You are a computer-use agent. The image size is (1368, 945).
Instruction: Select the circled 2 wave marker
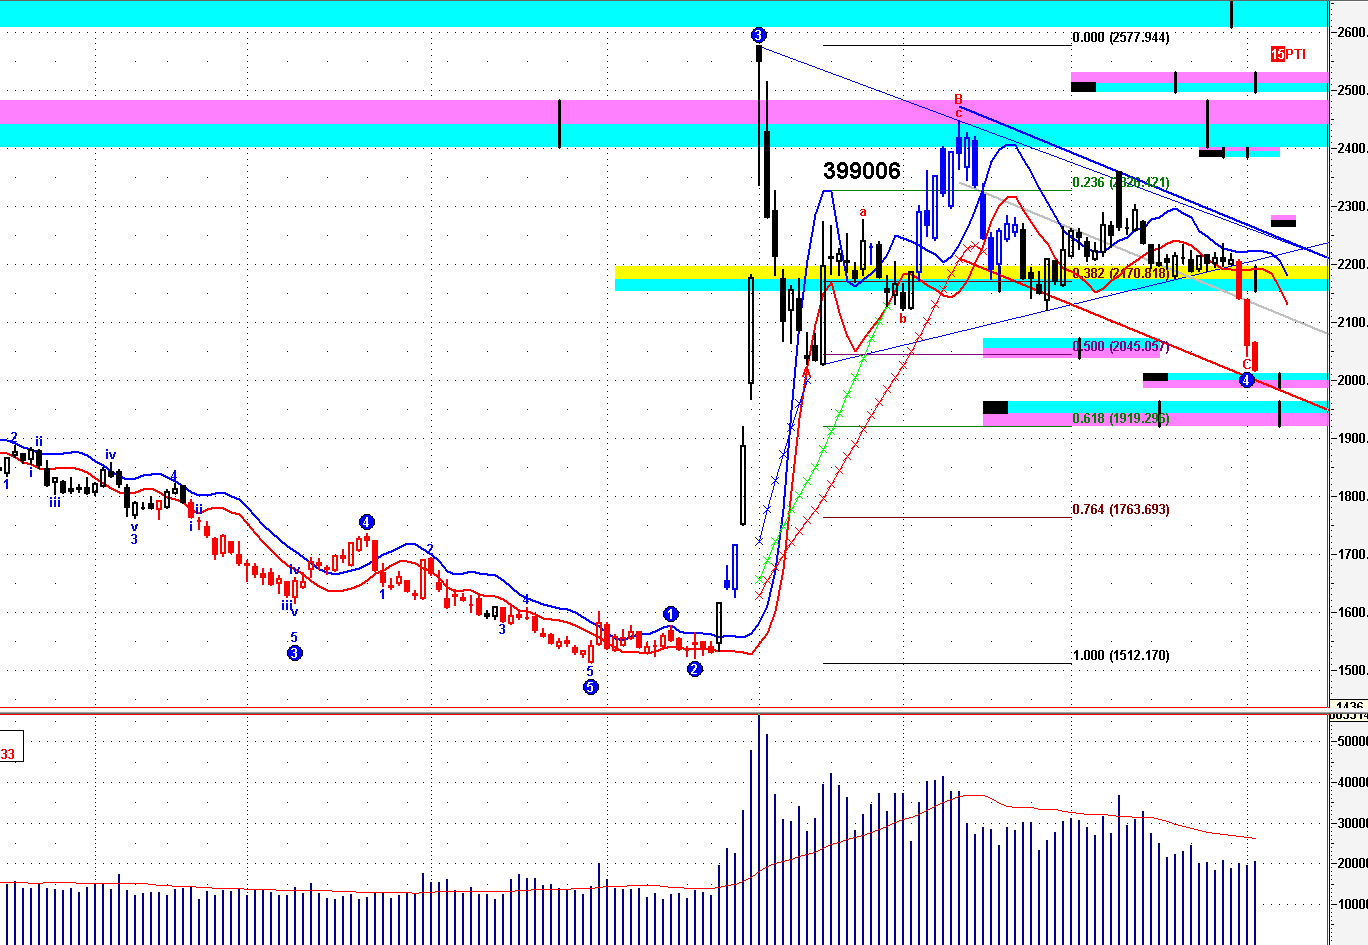695,669
